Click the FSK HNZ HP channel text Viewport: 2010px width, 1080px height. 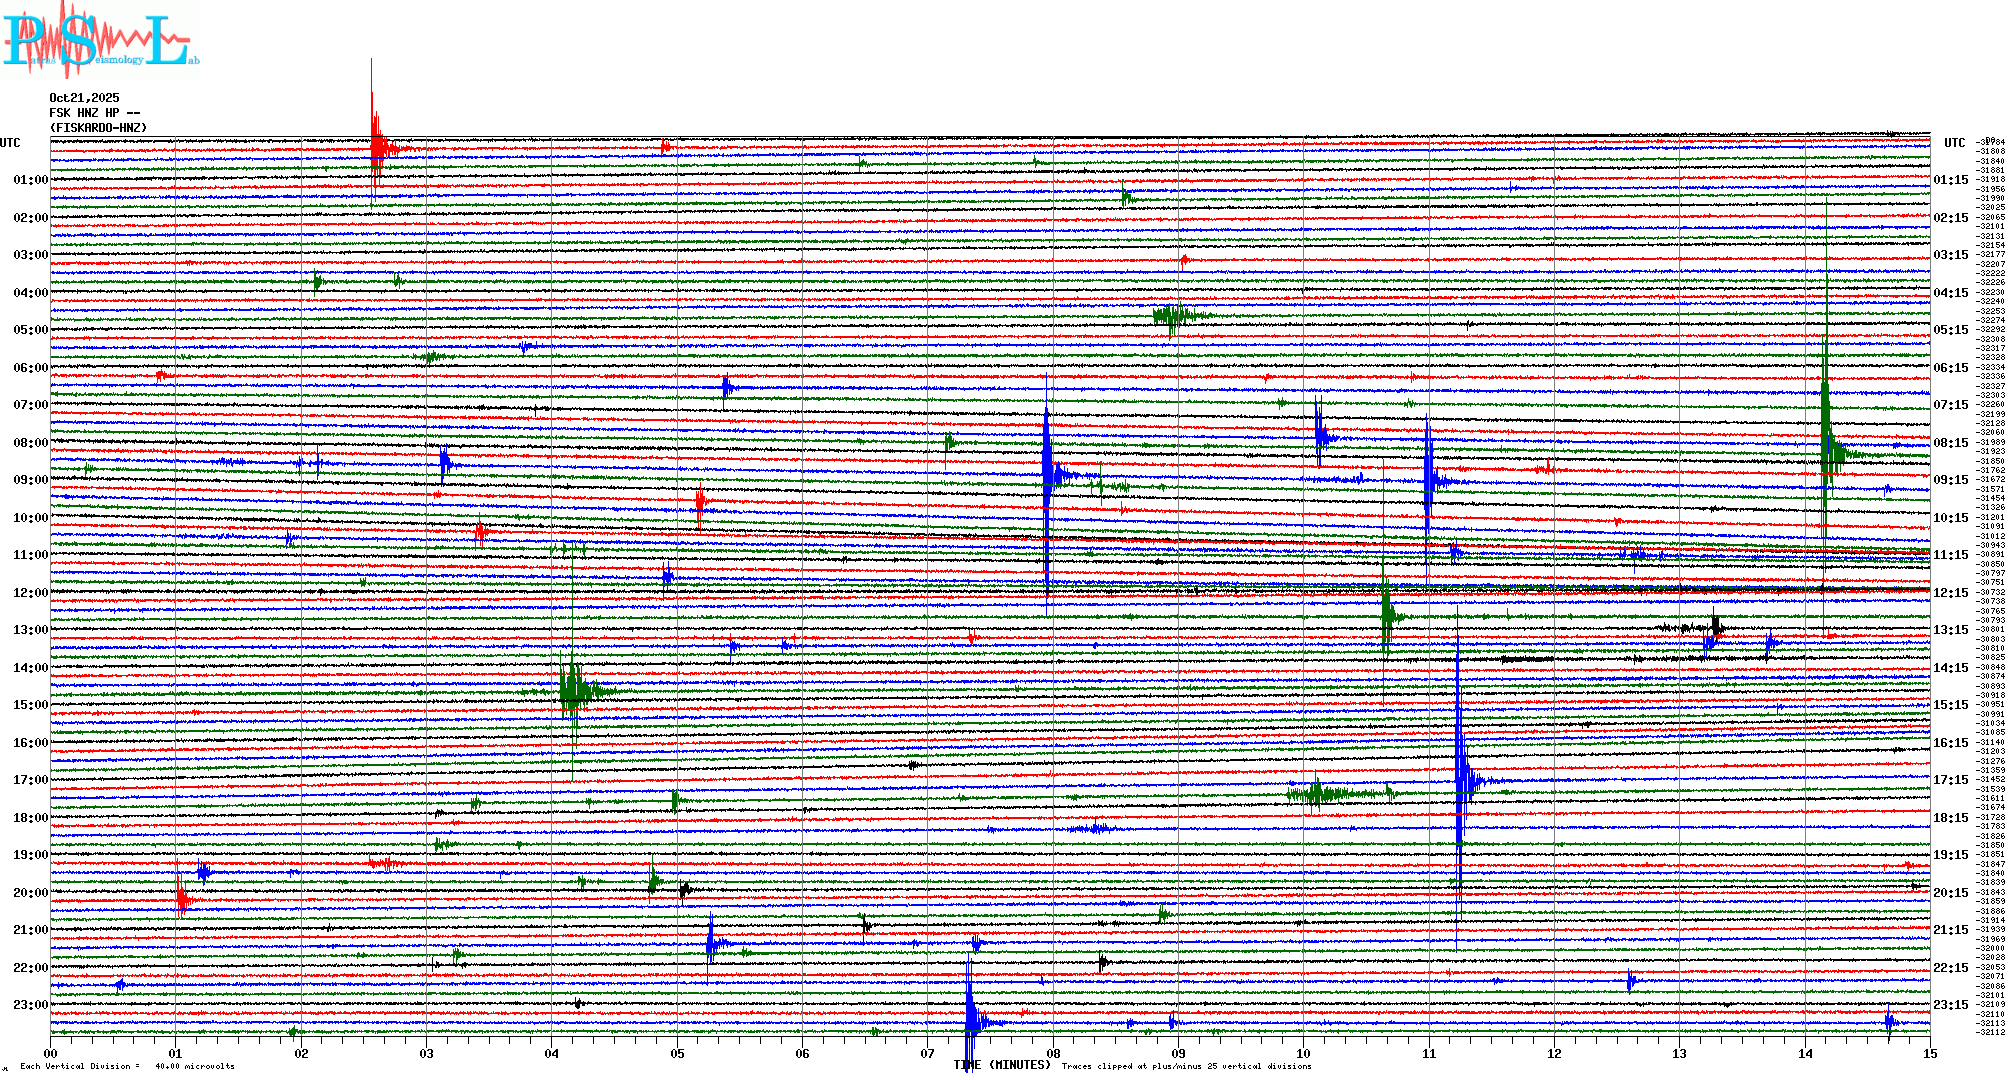pyautogui.click(x=94, y=113)
